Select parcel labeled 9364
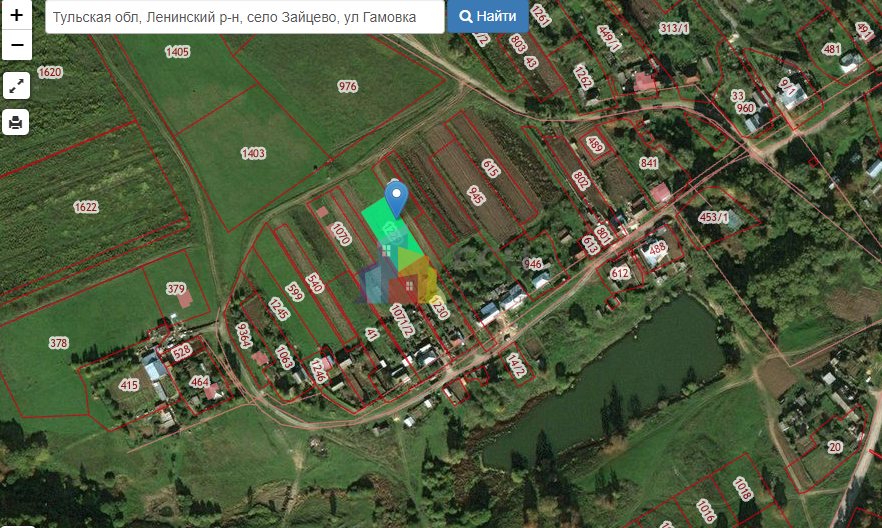 [x=244, y=336]
